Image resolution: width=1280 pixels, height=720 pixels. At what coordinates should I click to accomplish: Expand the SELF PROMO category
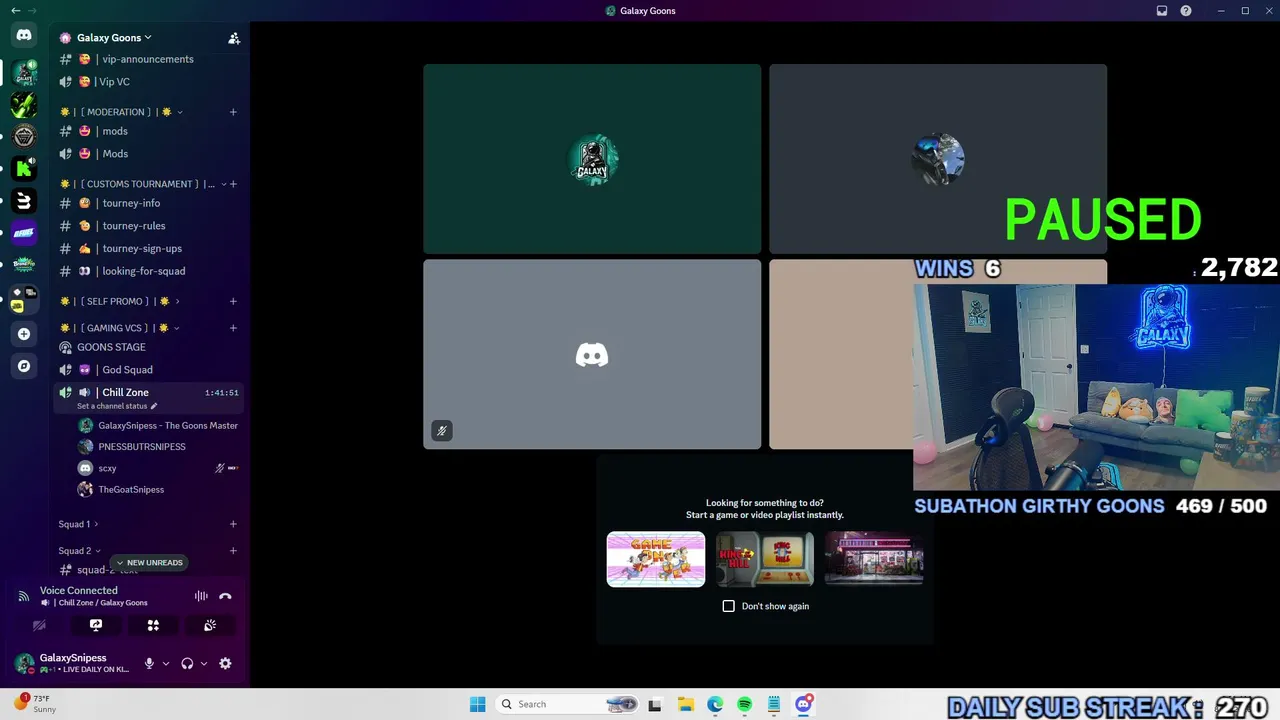coord(177,301)
